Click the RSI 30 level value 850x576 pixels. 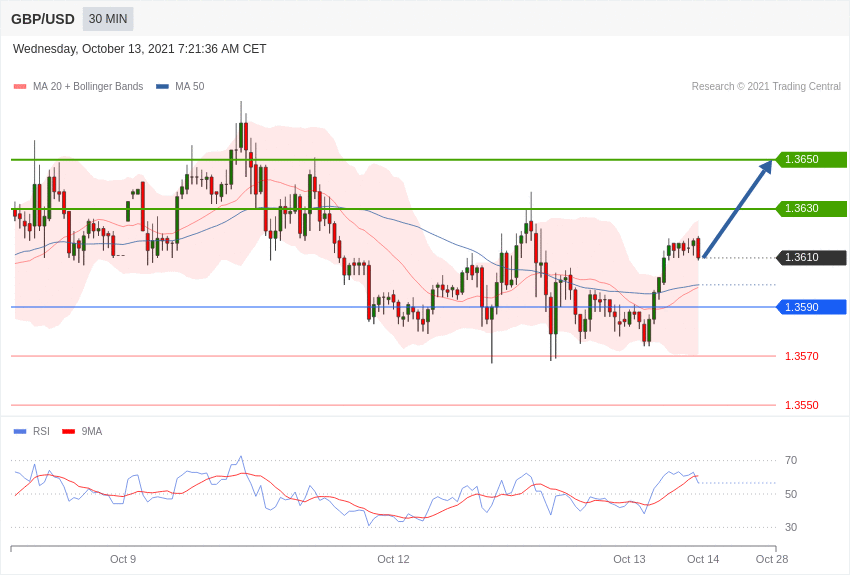coord(791,527)
